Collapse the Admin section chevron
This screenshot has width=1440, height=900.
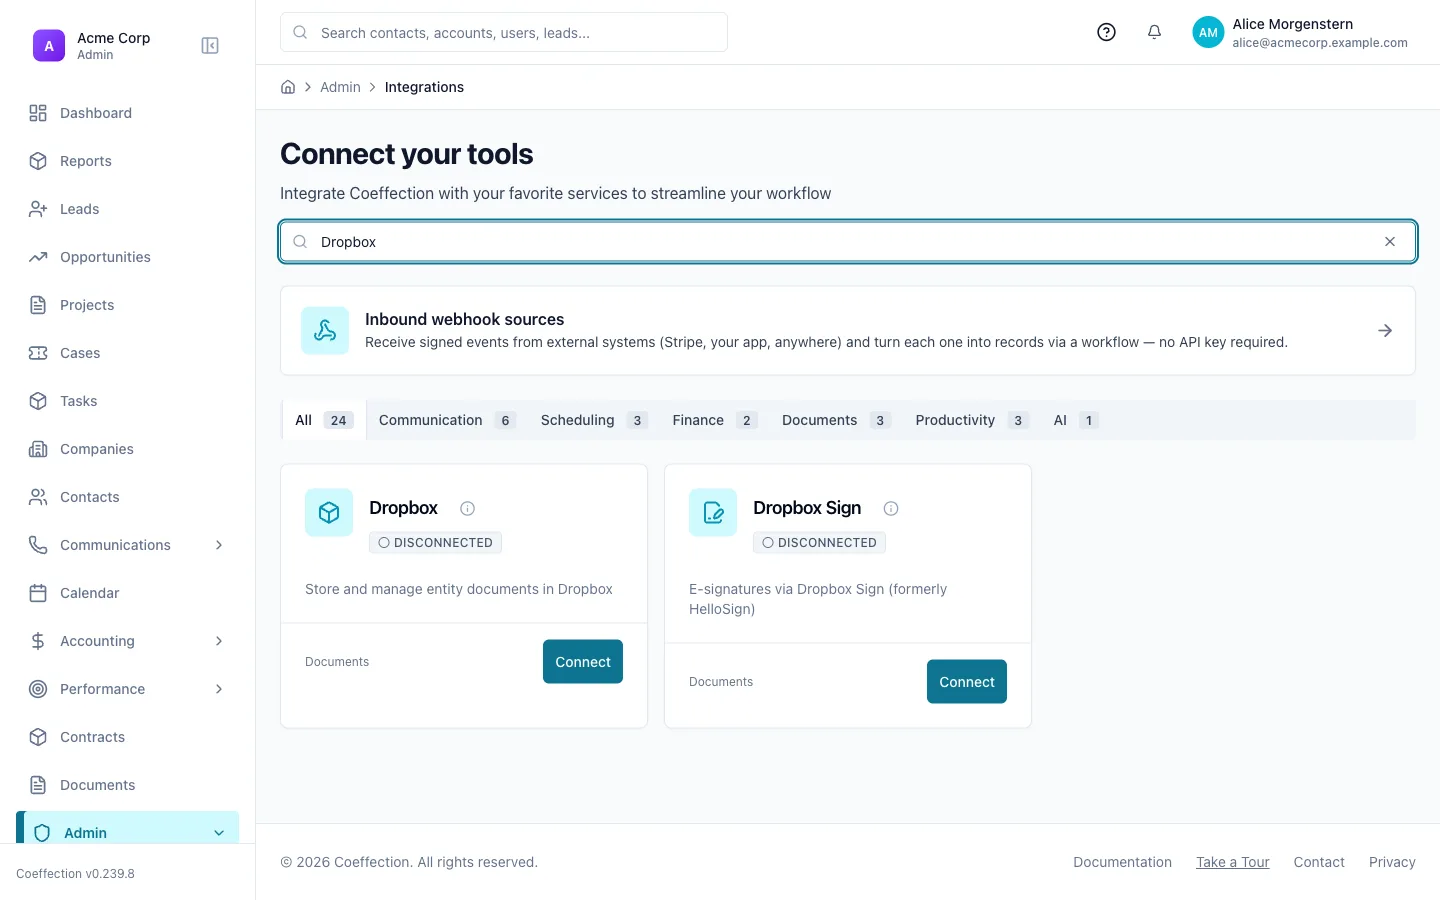point(219,833)
